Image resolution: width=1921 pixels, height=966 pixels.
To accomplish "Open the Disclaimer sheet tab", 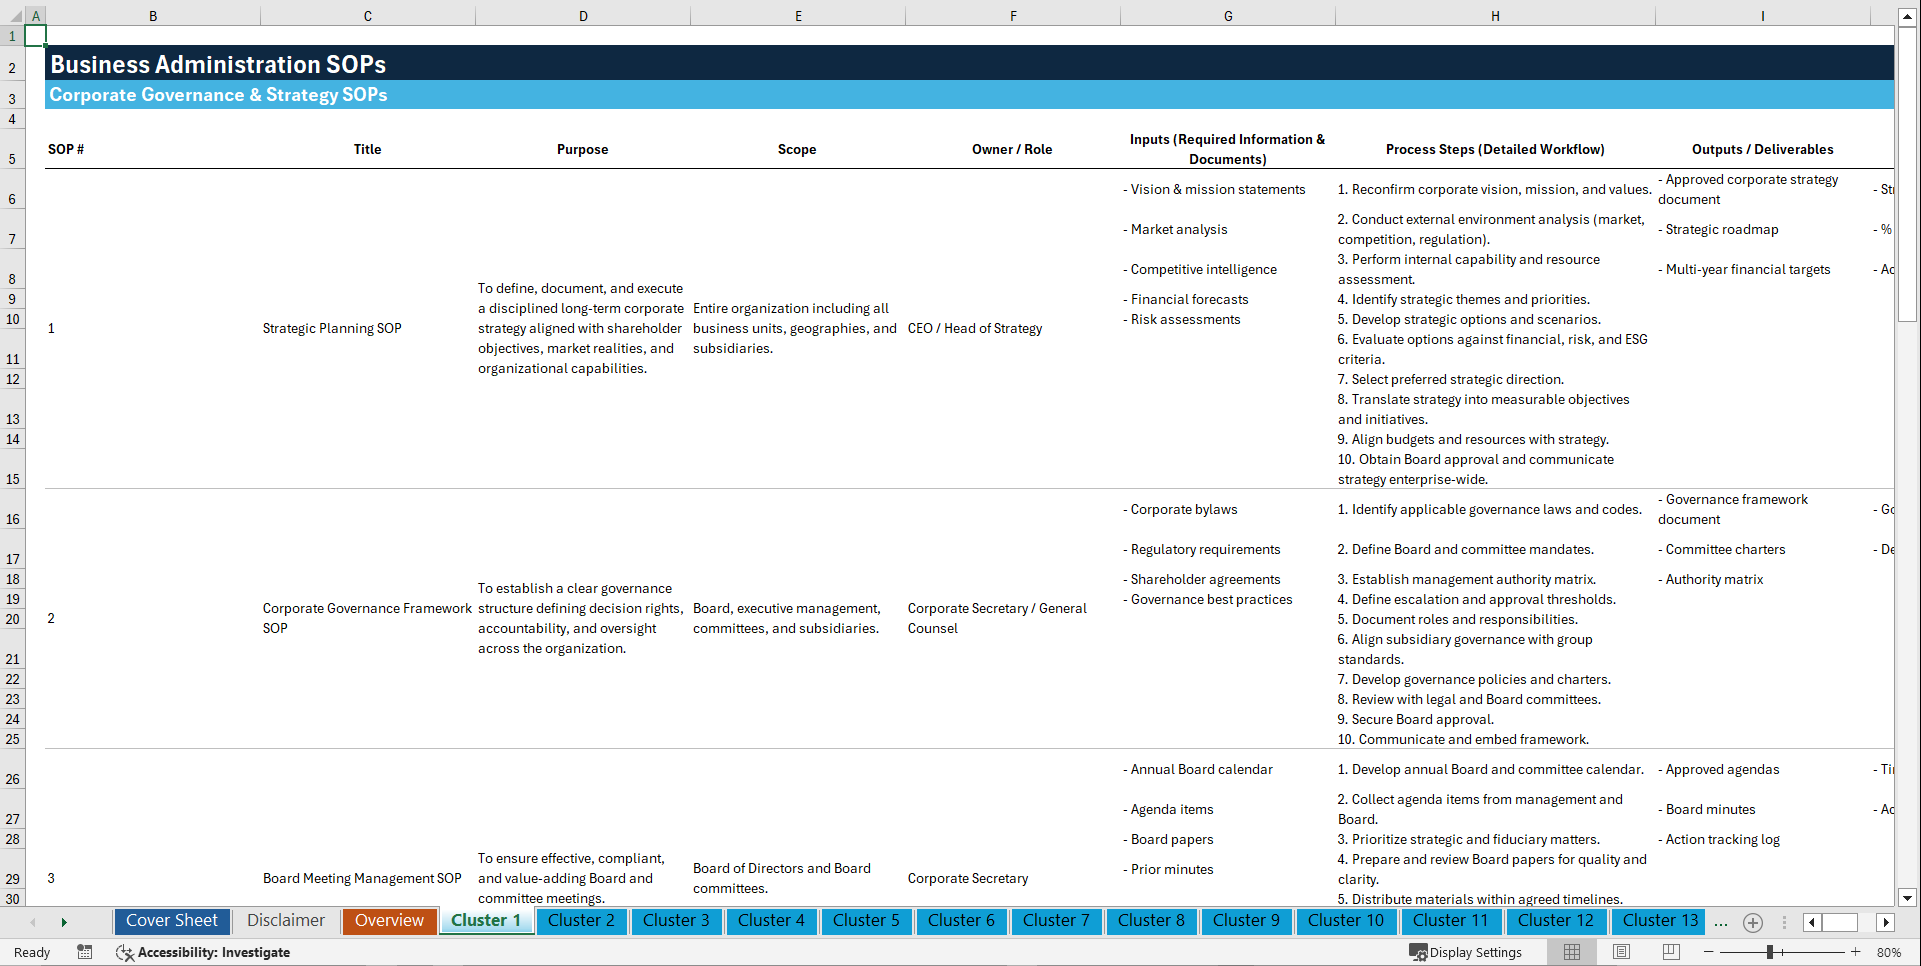I will pyautogui.click(x=284, y=921).
